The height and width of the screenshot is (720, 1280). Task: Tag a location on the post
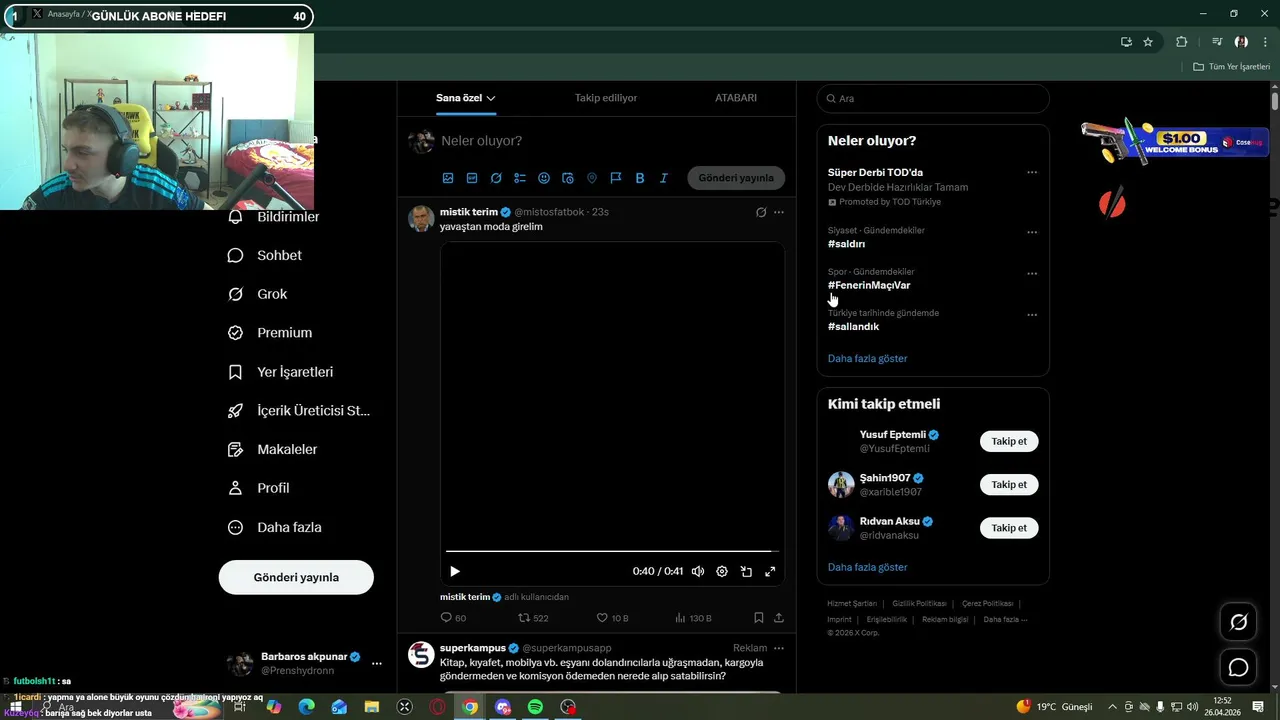pos(592,178)
